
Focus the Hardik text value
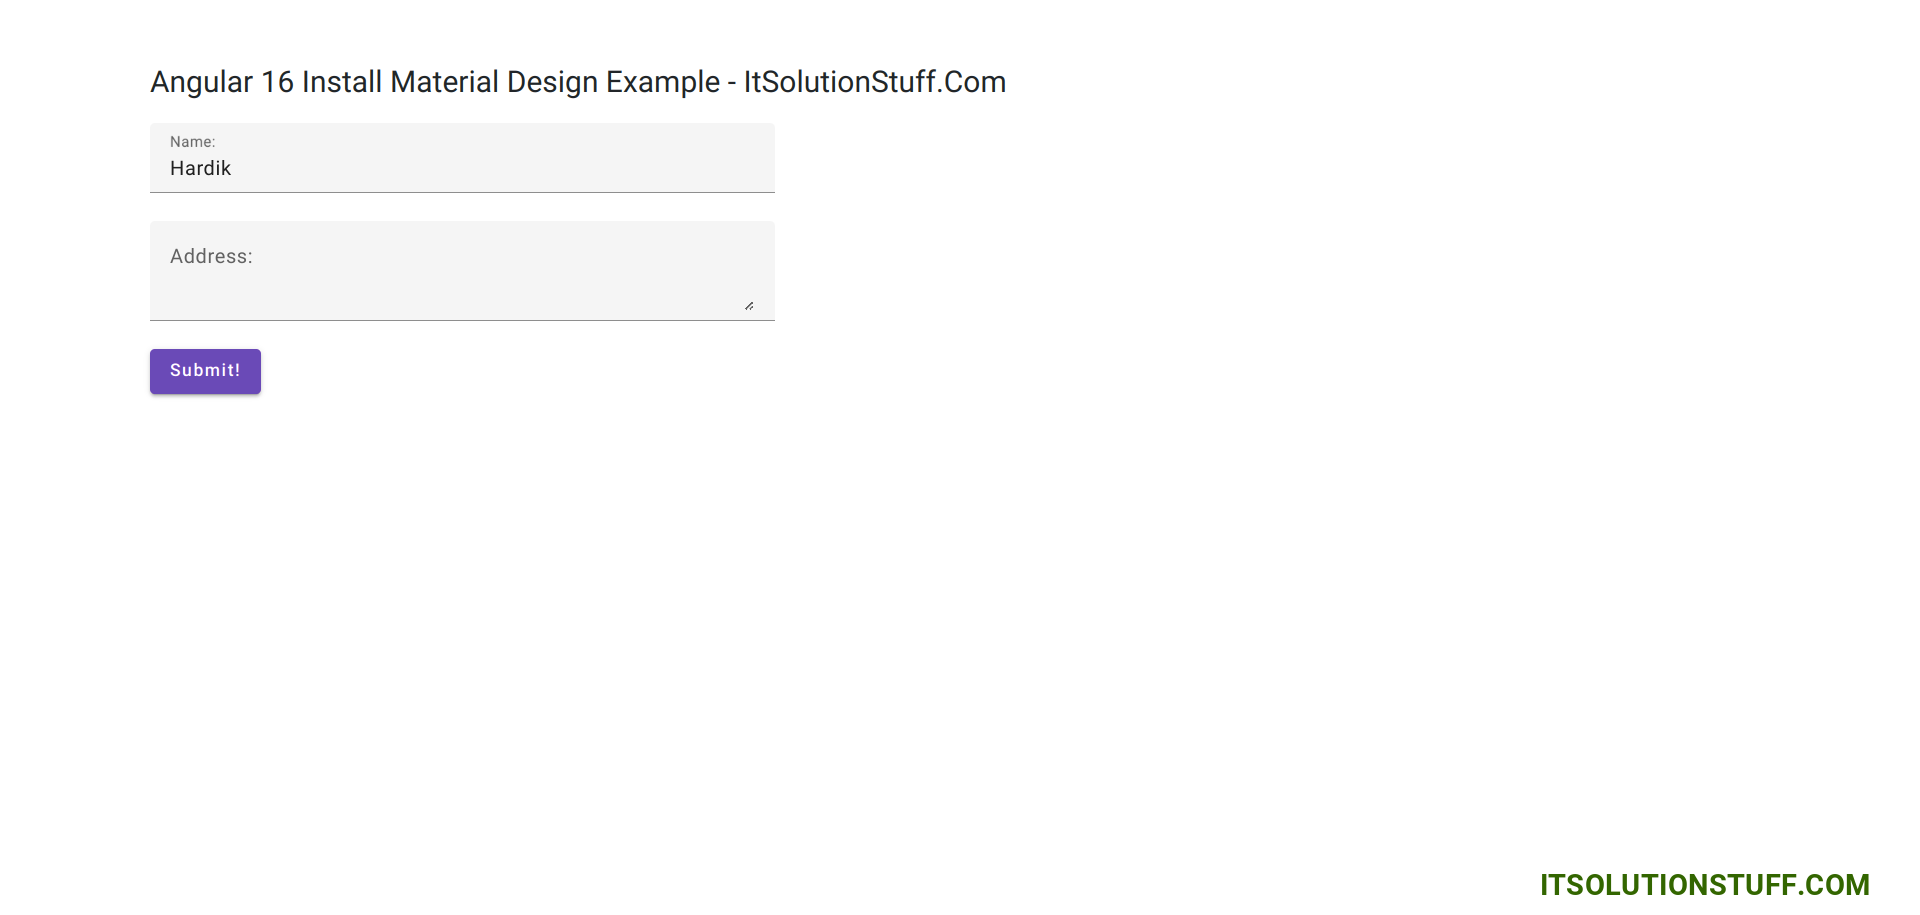(200, 168)
